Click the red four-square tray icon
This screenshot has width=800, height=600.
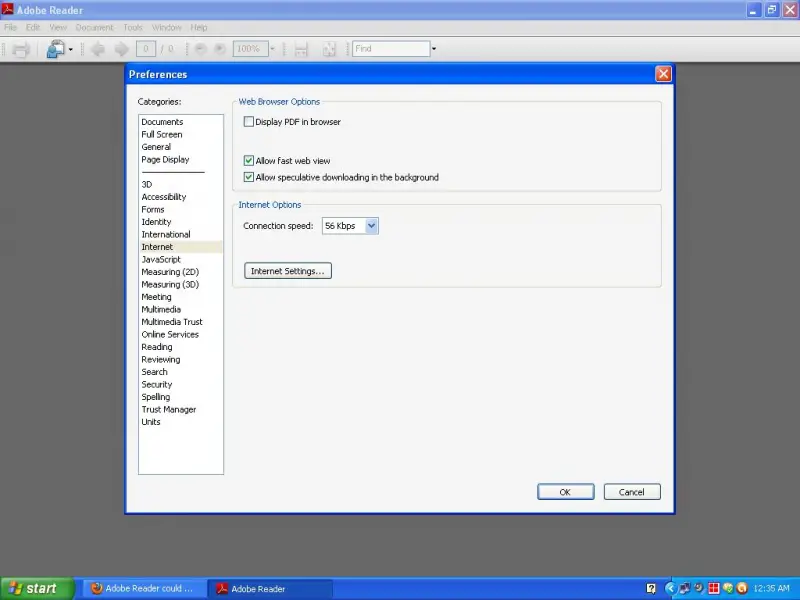pyautogui.click(x=713, y=588)
